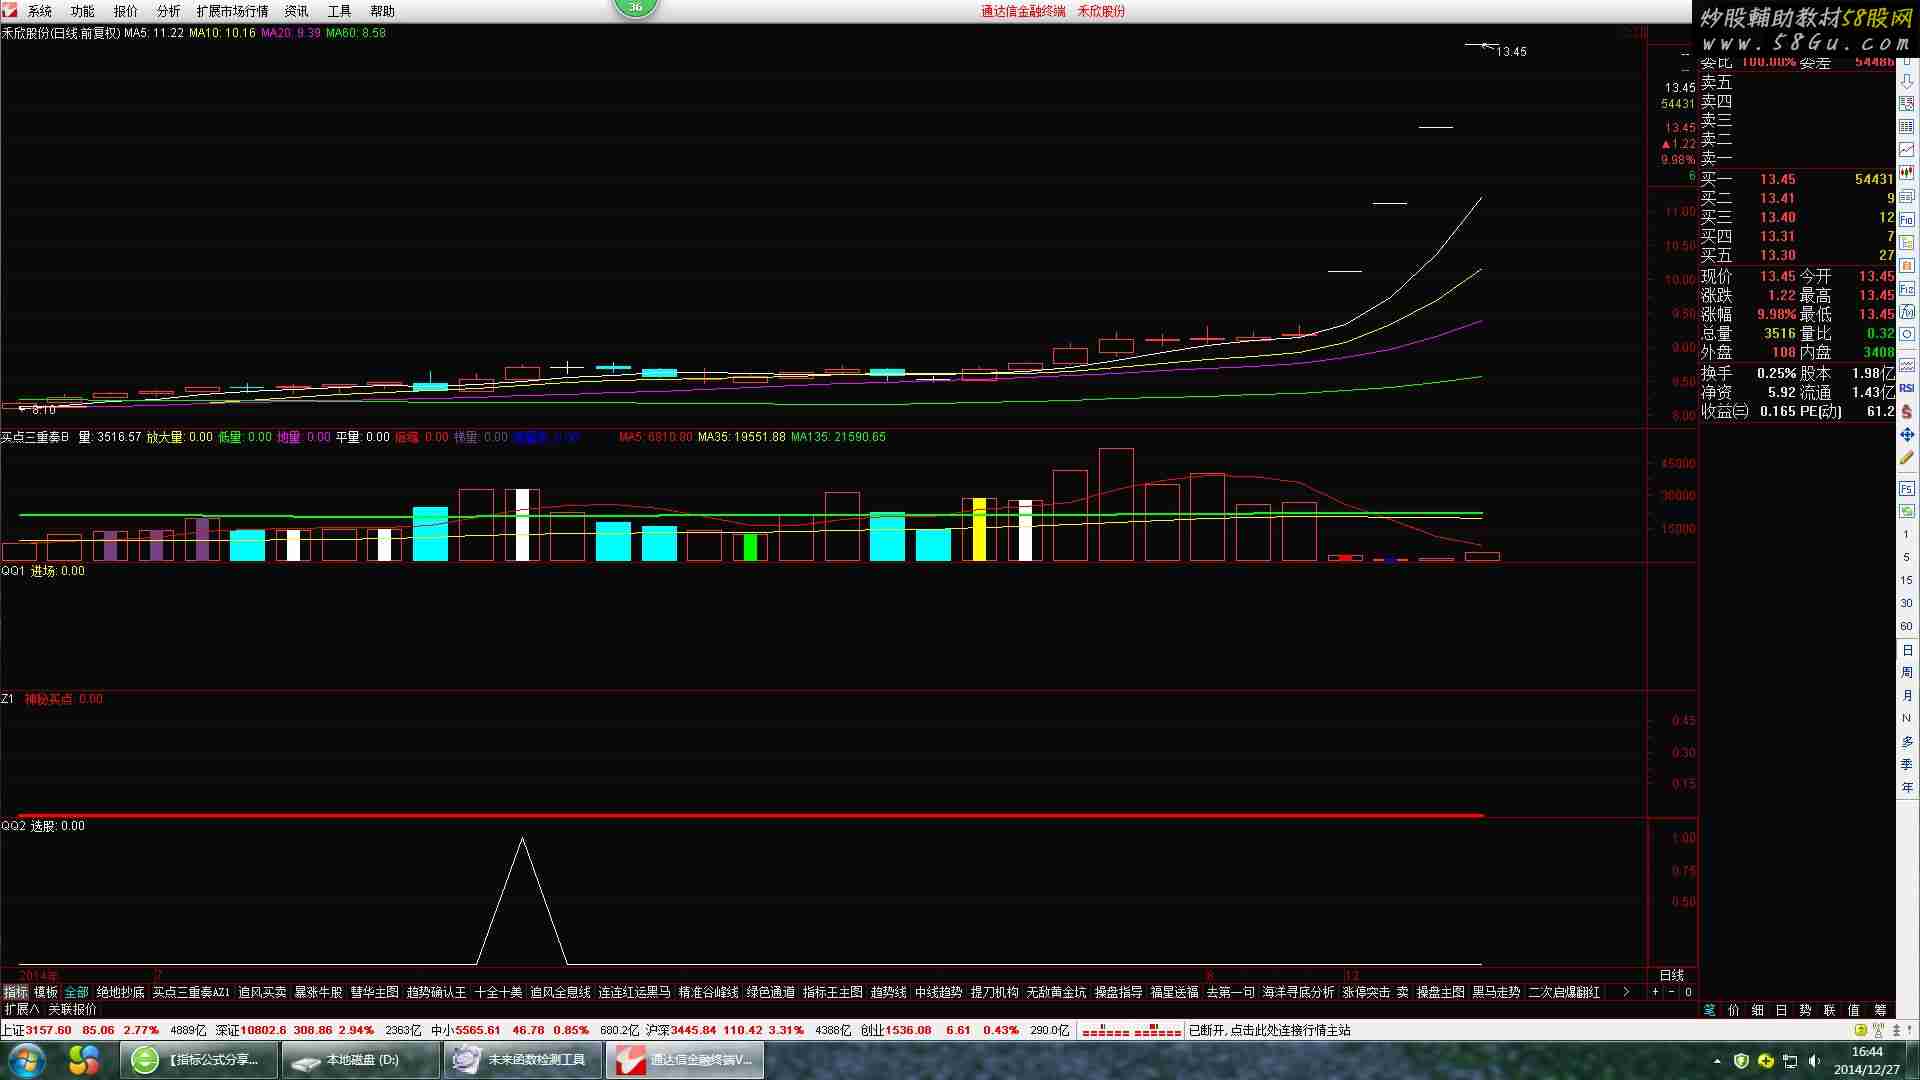Click the F10 company info icon

point(1907,219)
